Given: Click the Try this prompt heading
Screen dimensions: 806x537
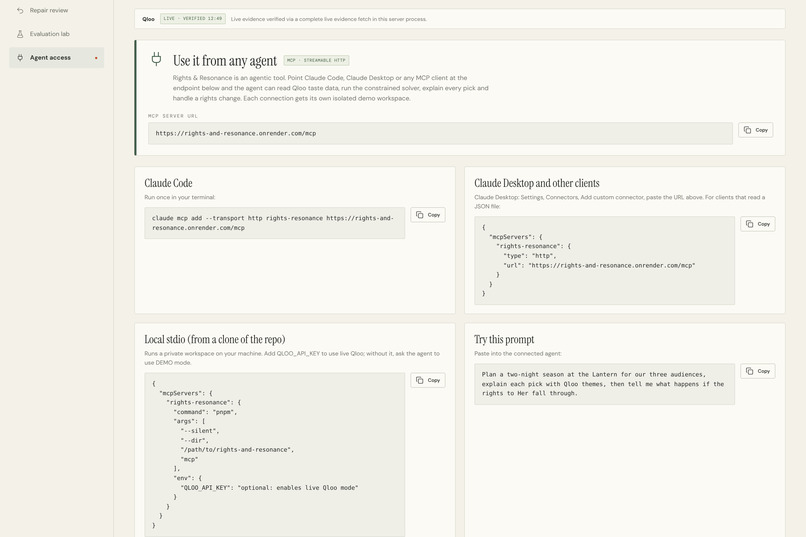Looking at the screenshot, I should pyautogui.click(x=504, y=339).
